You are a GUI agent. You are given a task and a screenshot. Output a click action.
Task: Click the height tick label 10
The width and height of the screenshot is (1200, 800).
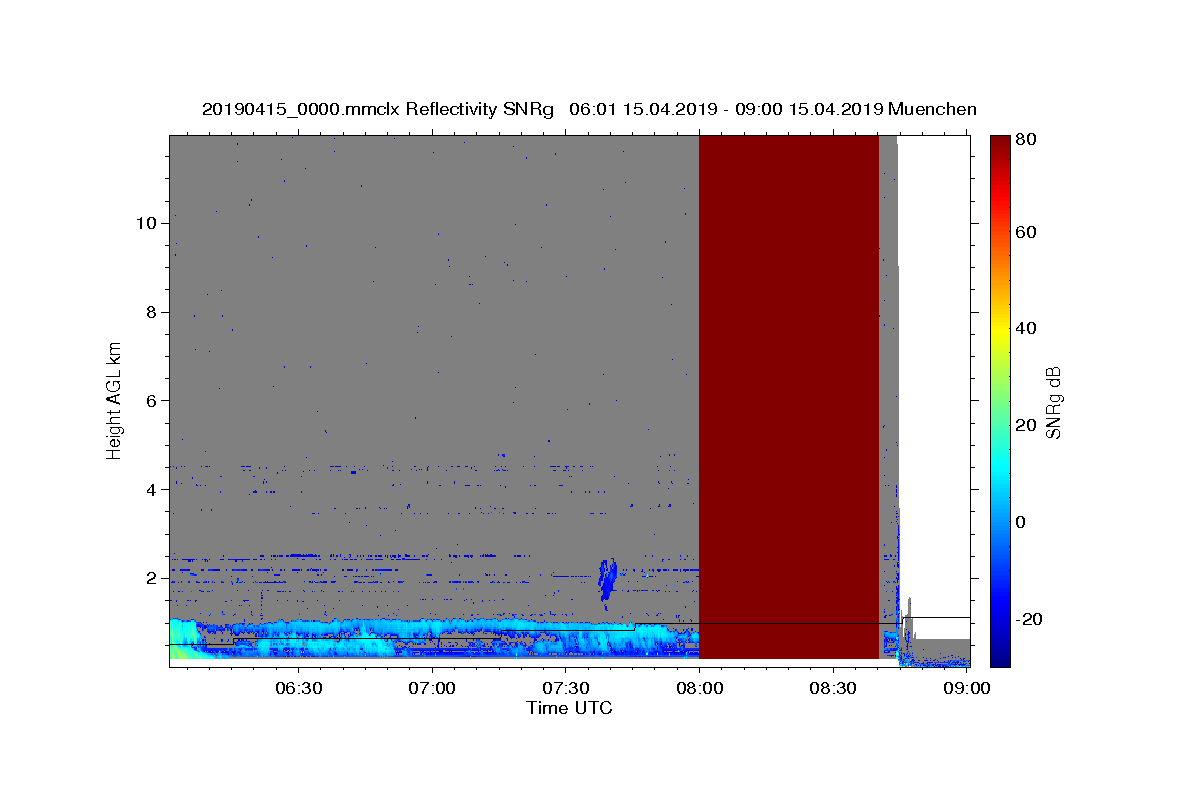149,223
